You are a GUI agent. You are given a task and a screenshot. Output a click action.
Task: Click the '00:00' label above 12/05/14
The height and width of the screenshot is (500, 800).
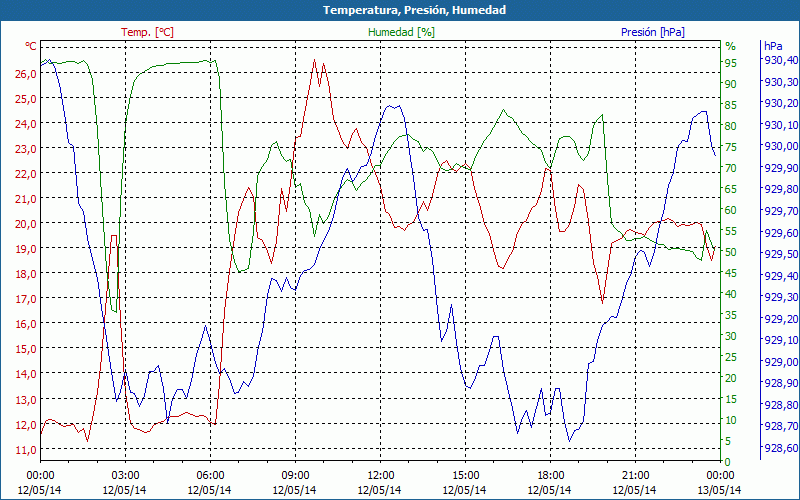pos(40,476)
